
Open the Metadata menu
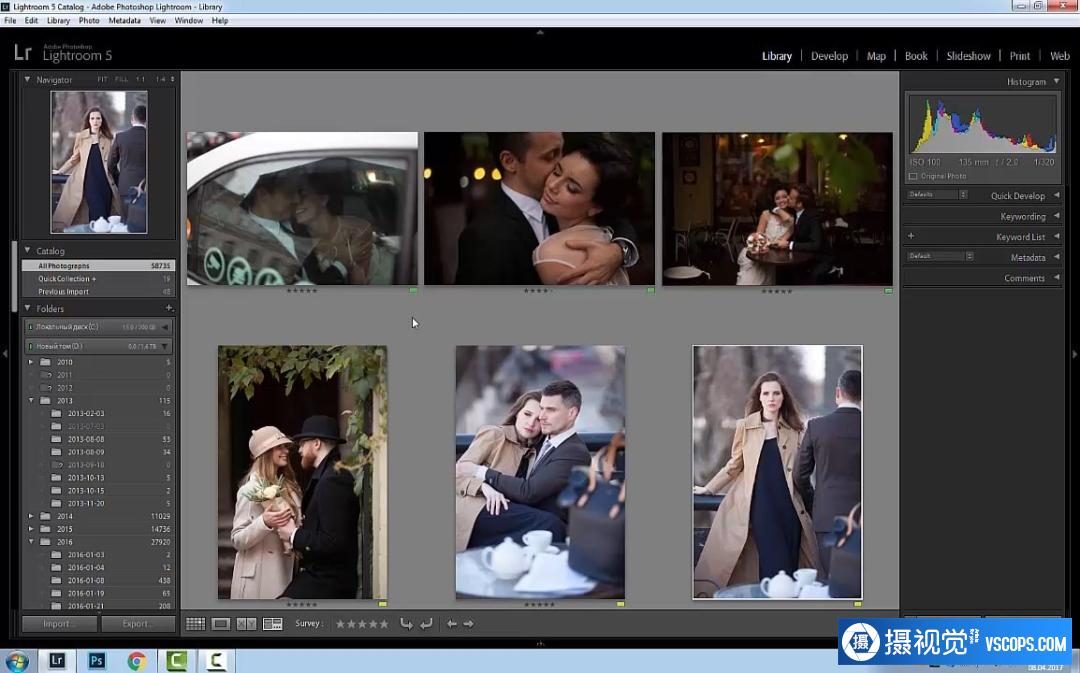[x=124, y=20]
